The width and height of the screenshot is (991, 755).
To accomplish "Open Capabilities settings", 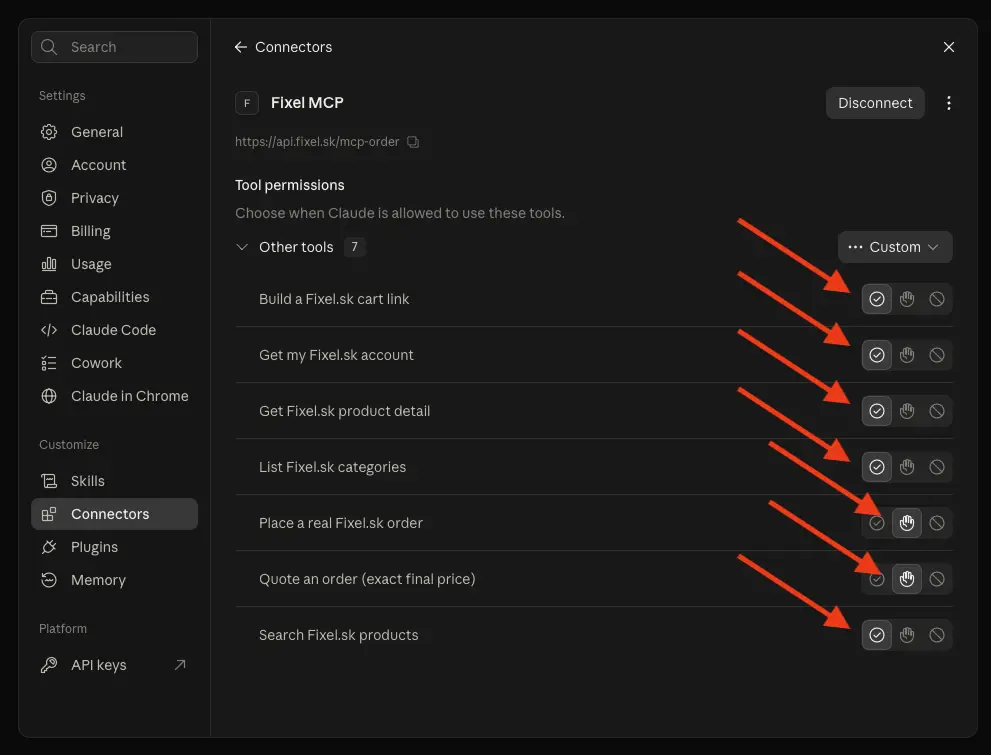I will (x=114, y=297).
